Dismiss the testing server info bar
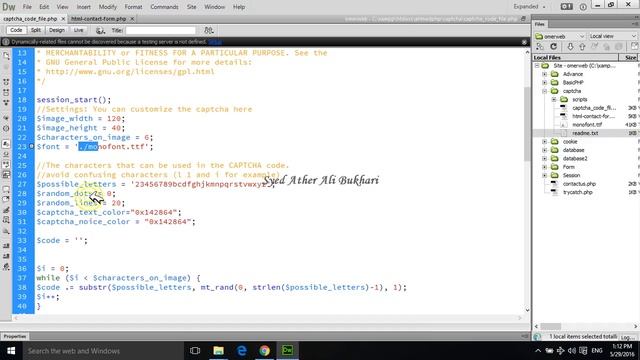 click(x=524, y=42)
